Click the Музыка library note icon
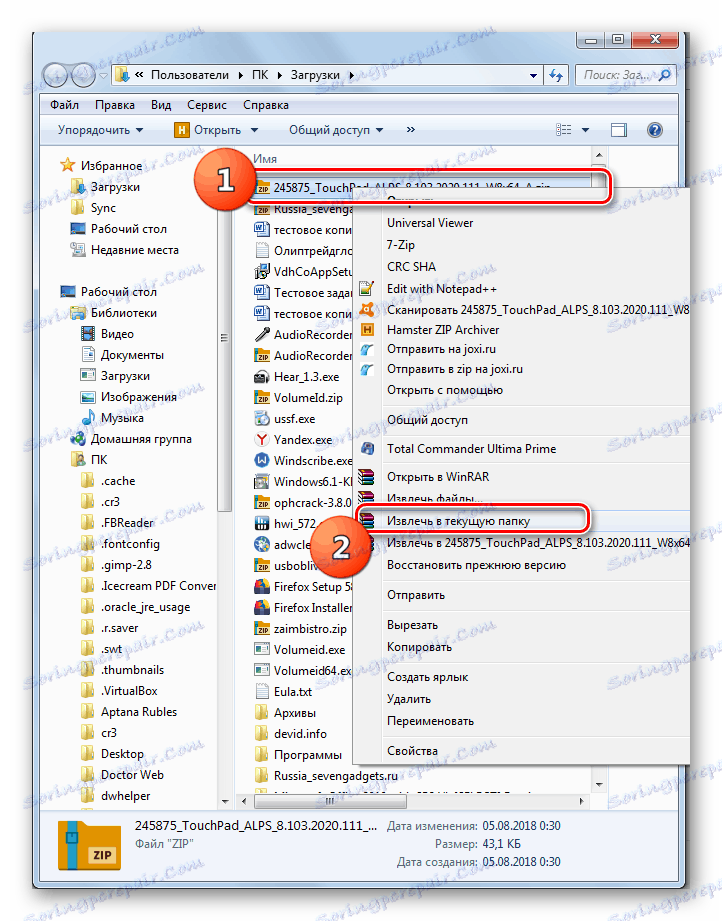This screenshot has height=921, width=722. [x=88, y=418]
